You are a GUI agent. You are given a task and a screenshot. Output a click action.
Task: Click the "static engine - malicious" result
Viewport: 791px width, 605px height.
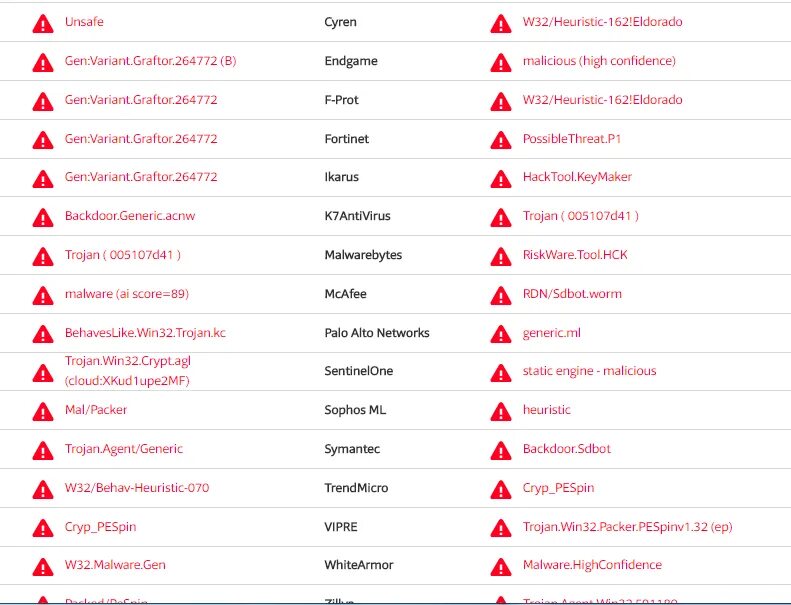[589, 371]
